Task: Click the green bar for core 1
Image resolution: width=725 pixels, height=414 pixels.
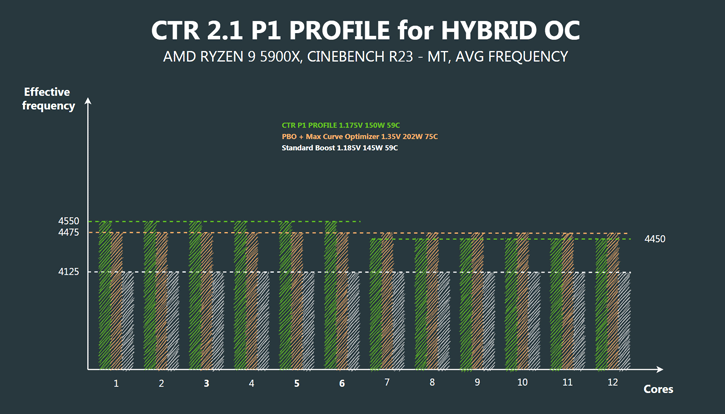Action: [x=105, y=295]
